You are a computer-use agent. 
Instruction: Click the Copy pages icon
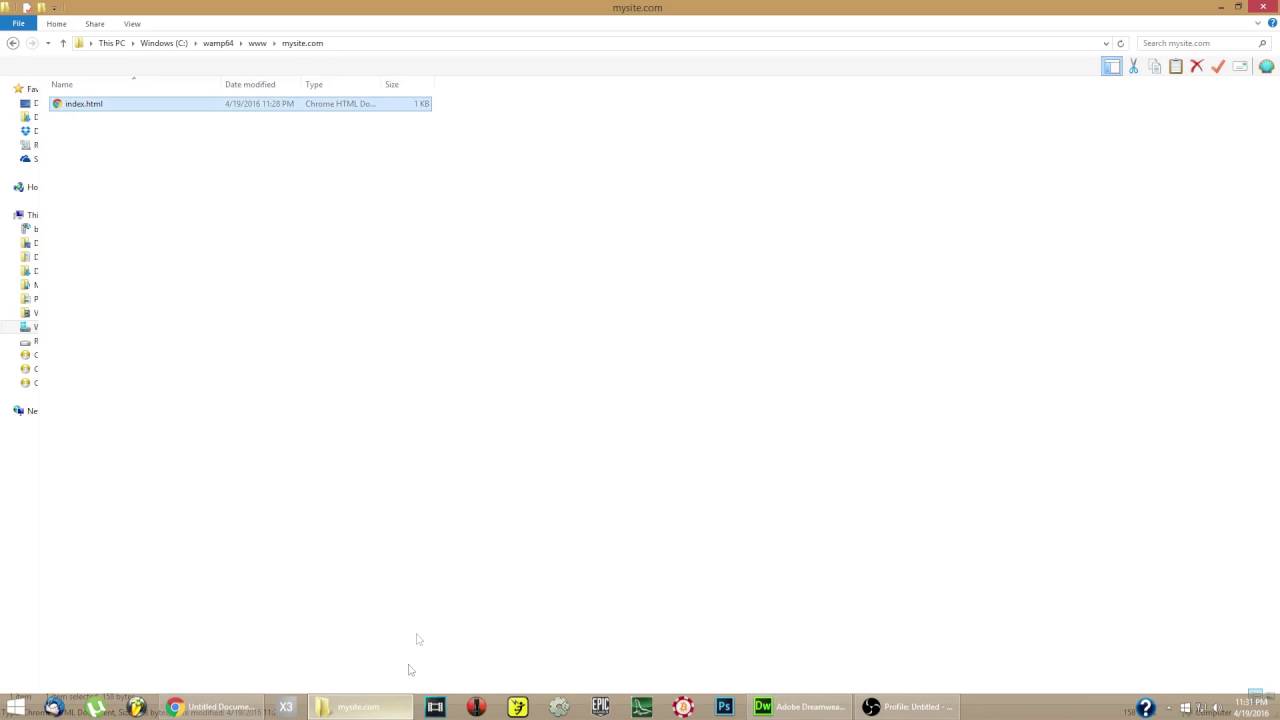[x=1155, y=66]
